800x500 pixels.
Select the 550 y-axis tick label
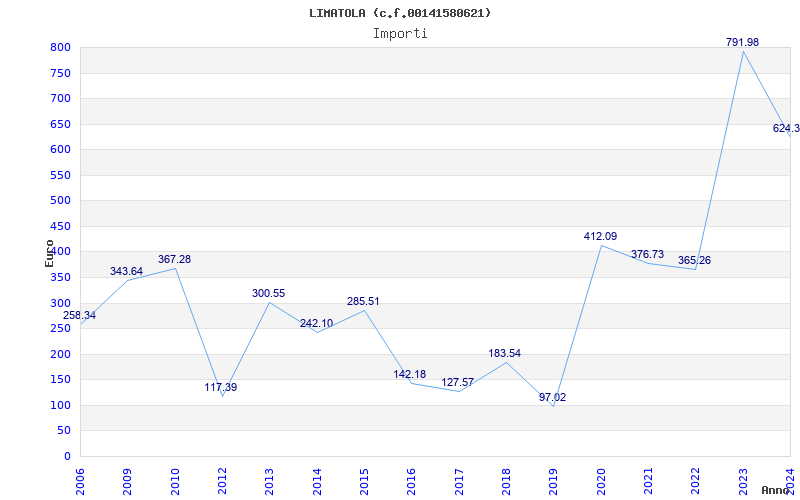tap(60, 176)
